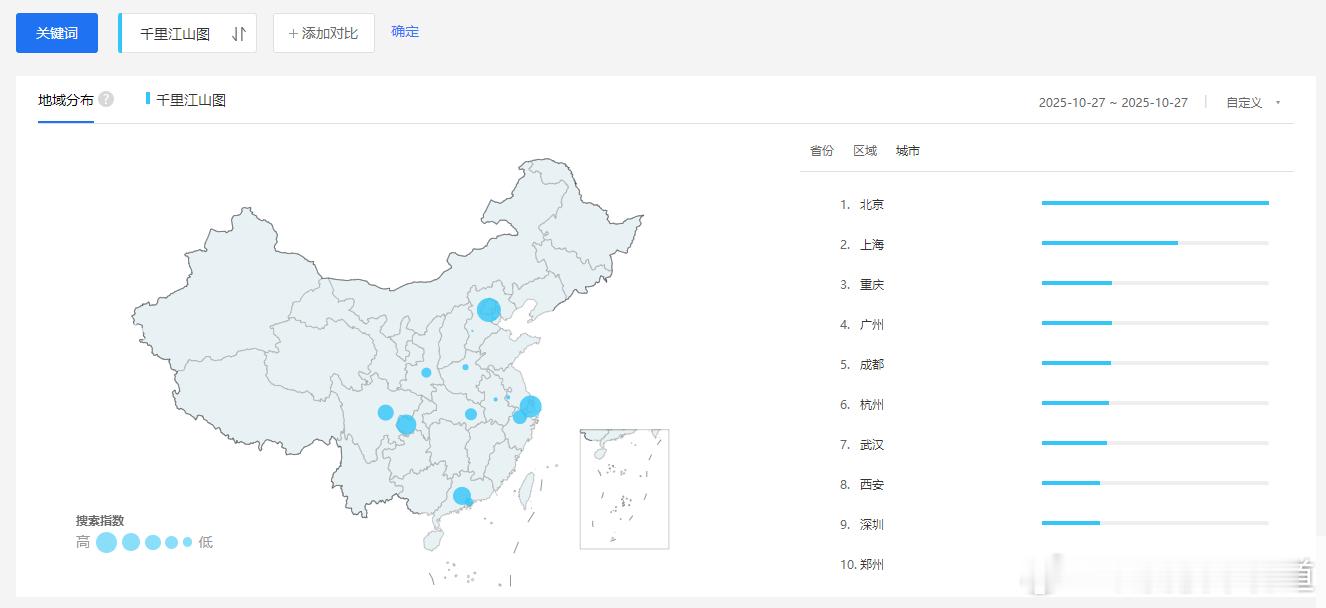Screen dimensions: 1326x608
Task: Click the 重庆 search index bar
Action: [1155, 283]
